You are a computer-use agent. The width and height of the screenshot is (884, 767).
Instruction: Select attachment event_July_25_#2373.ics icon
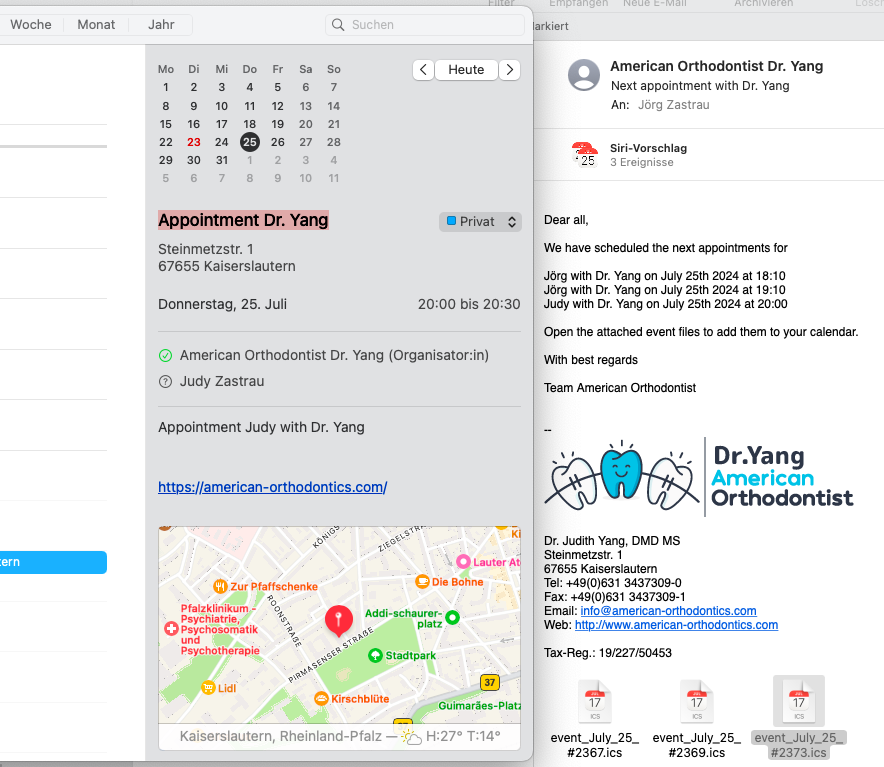point(799,702)
